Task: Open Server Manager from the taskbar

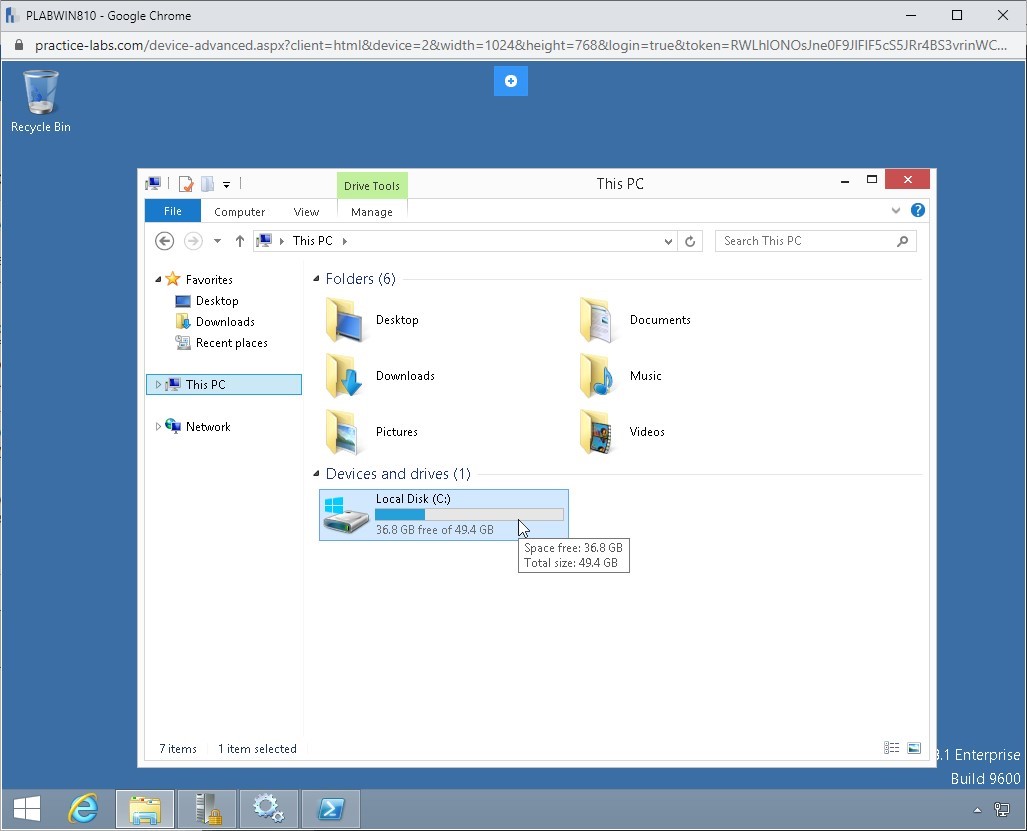Action: (x=208, y=809)
